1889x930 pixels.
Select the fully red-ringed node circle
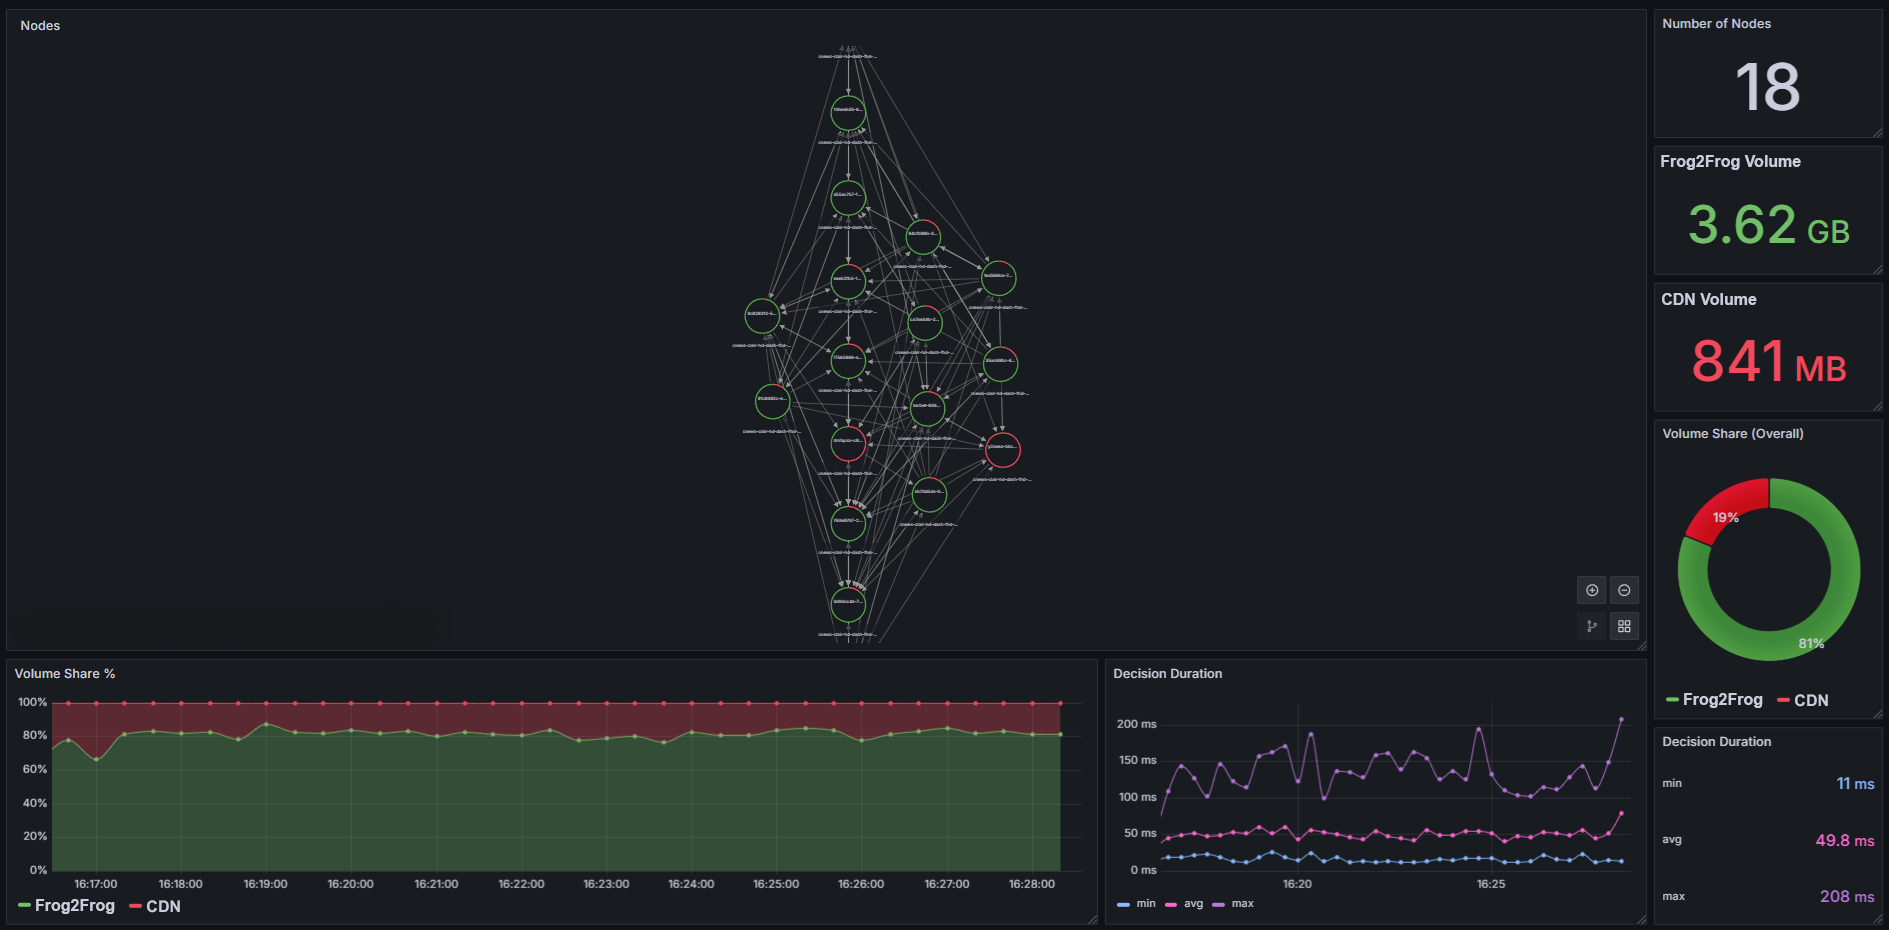click(x=1002, y=450)
